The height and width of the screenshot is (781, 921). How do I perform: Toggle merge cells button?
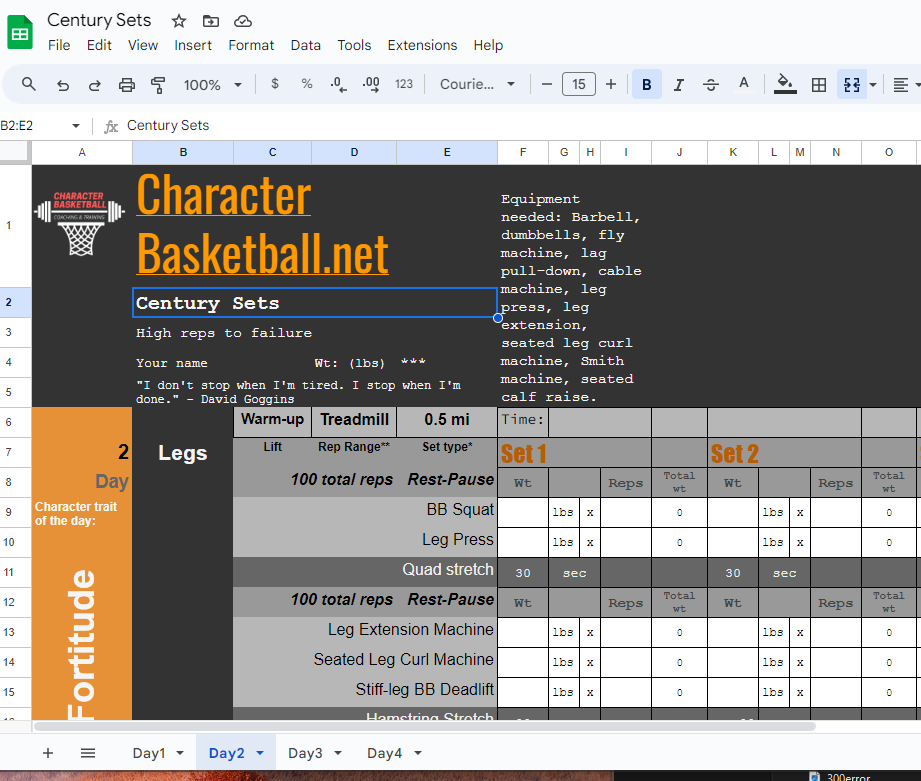852,85
